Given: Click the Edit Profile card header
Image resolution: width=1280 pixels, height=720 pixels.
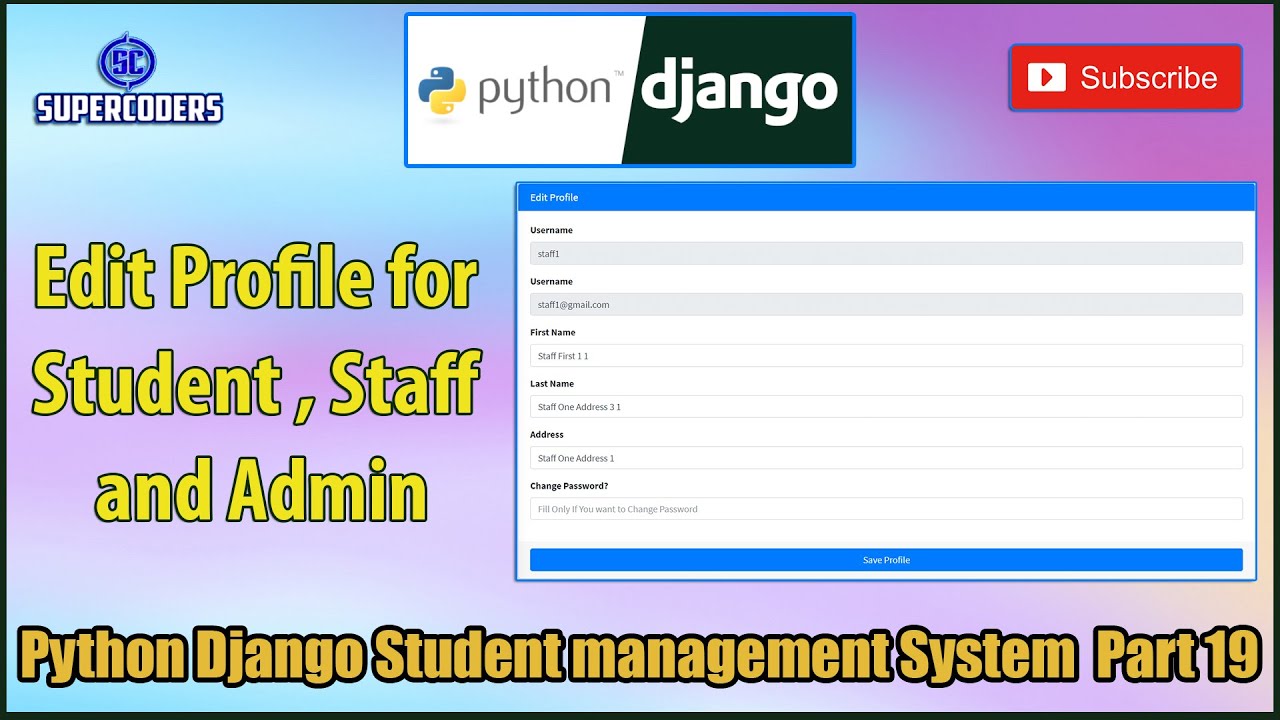Looking at the screenshot, I should 886,197.
